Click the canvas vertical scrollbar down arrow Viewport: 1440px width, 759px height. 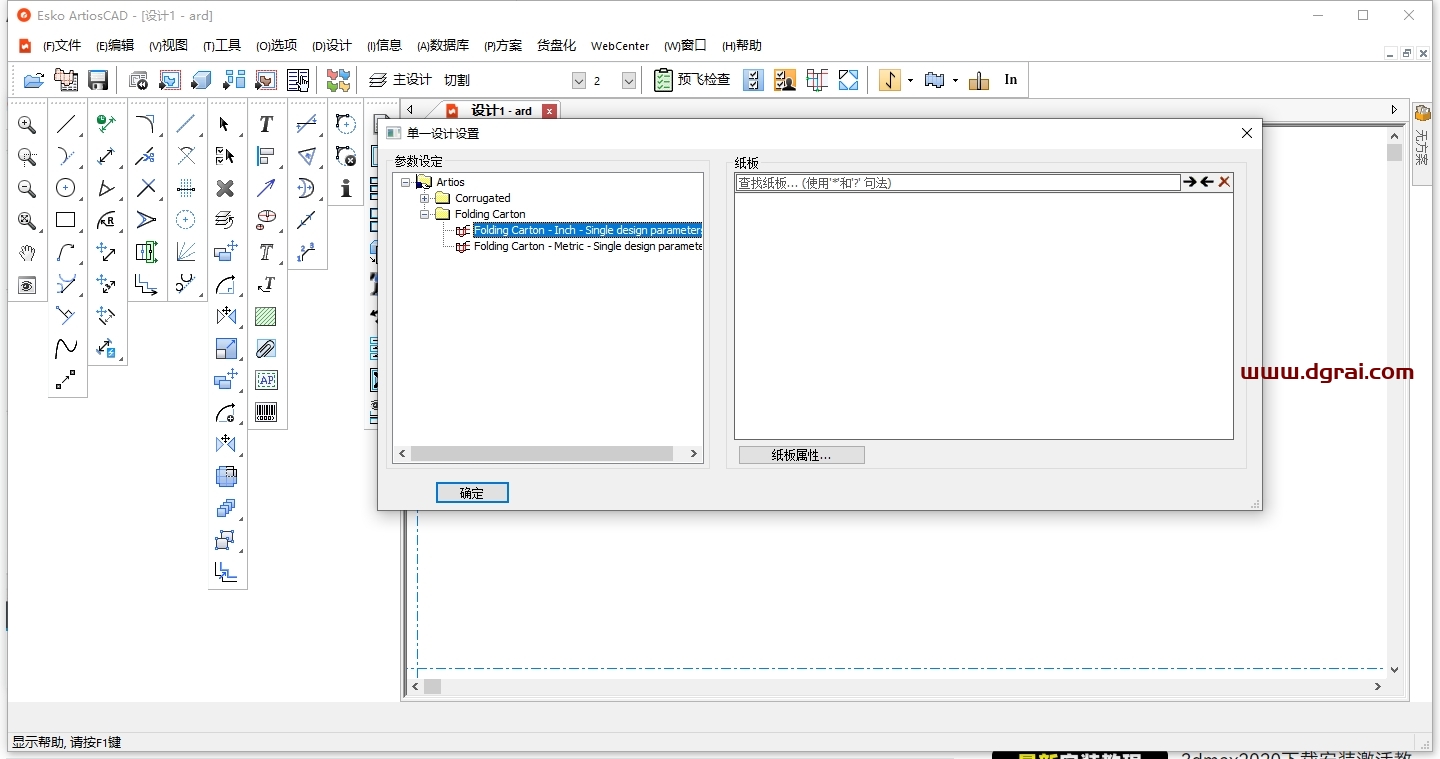[x=1395, y=670]
